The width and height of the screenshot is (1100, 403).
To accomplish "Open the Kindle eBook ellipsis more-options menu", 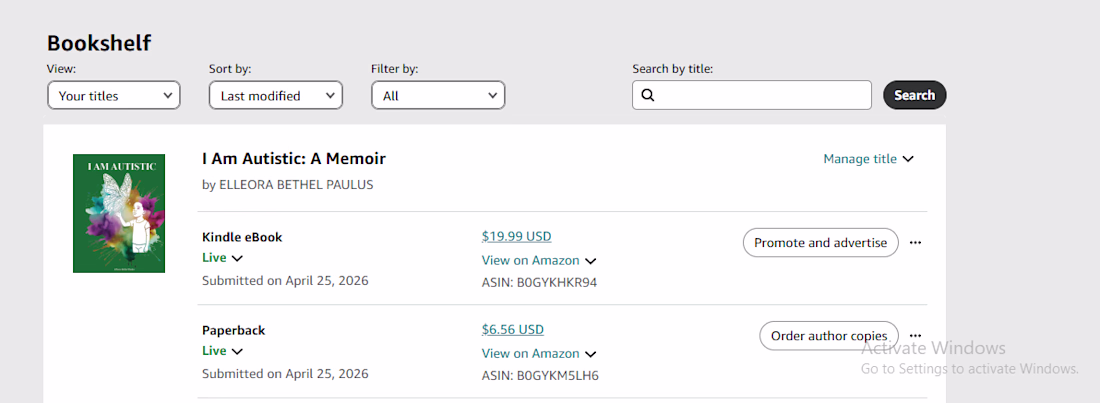I will click(x=915, y=242).
